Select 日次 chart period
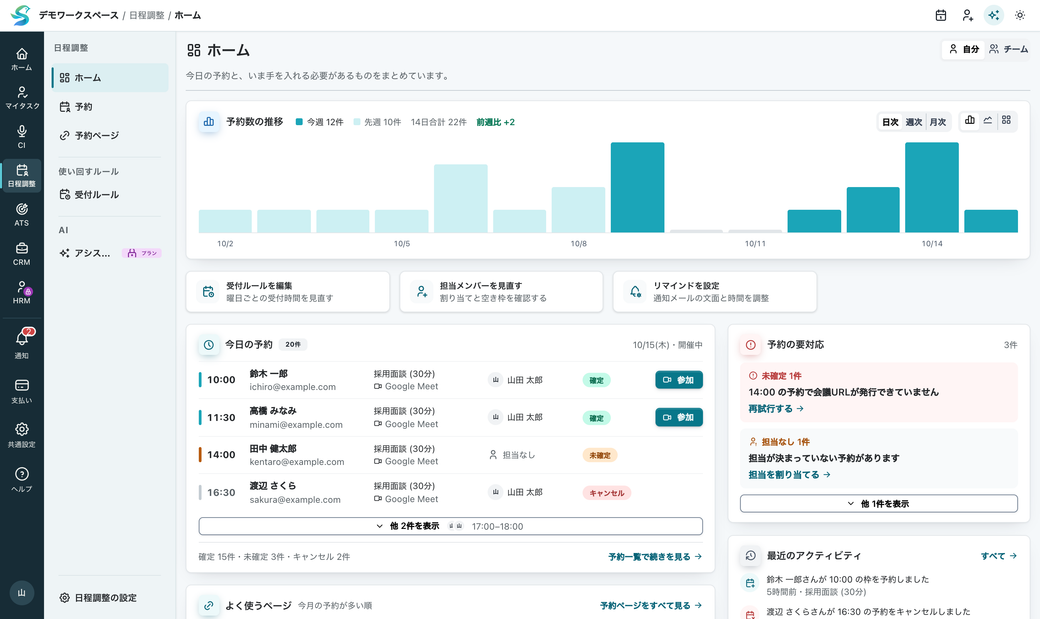 (x=890, y=122)
